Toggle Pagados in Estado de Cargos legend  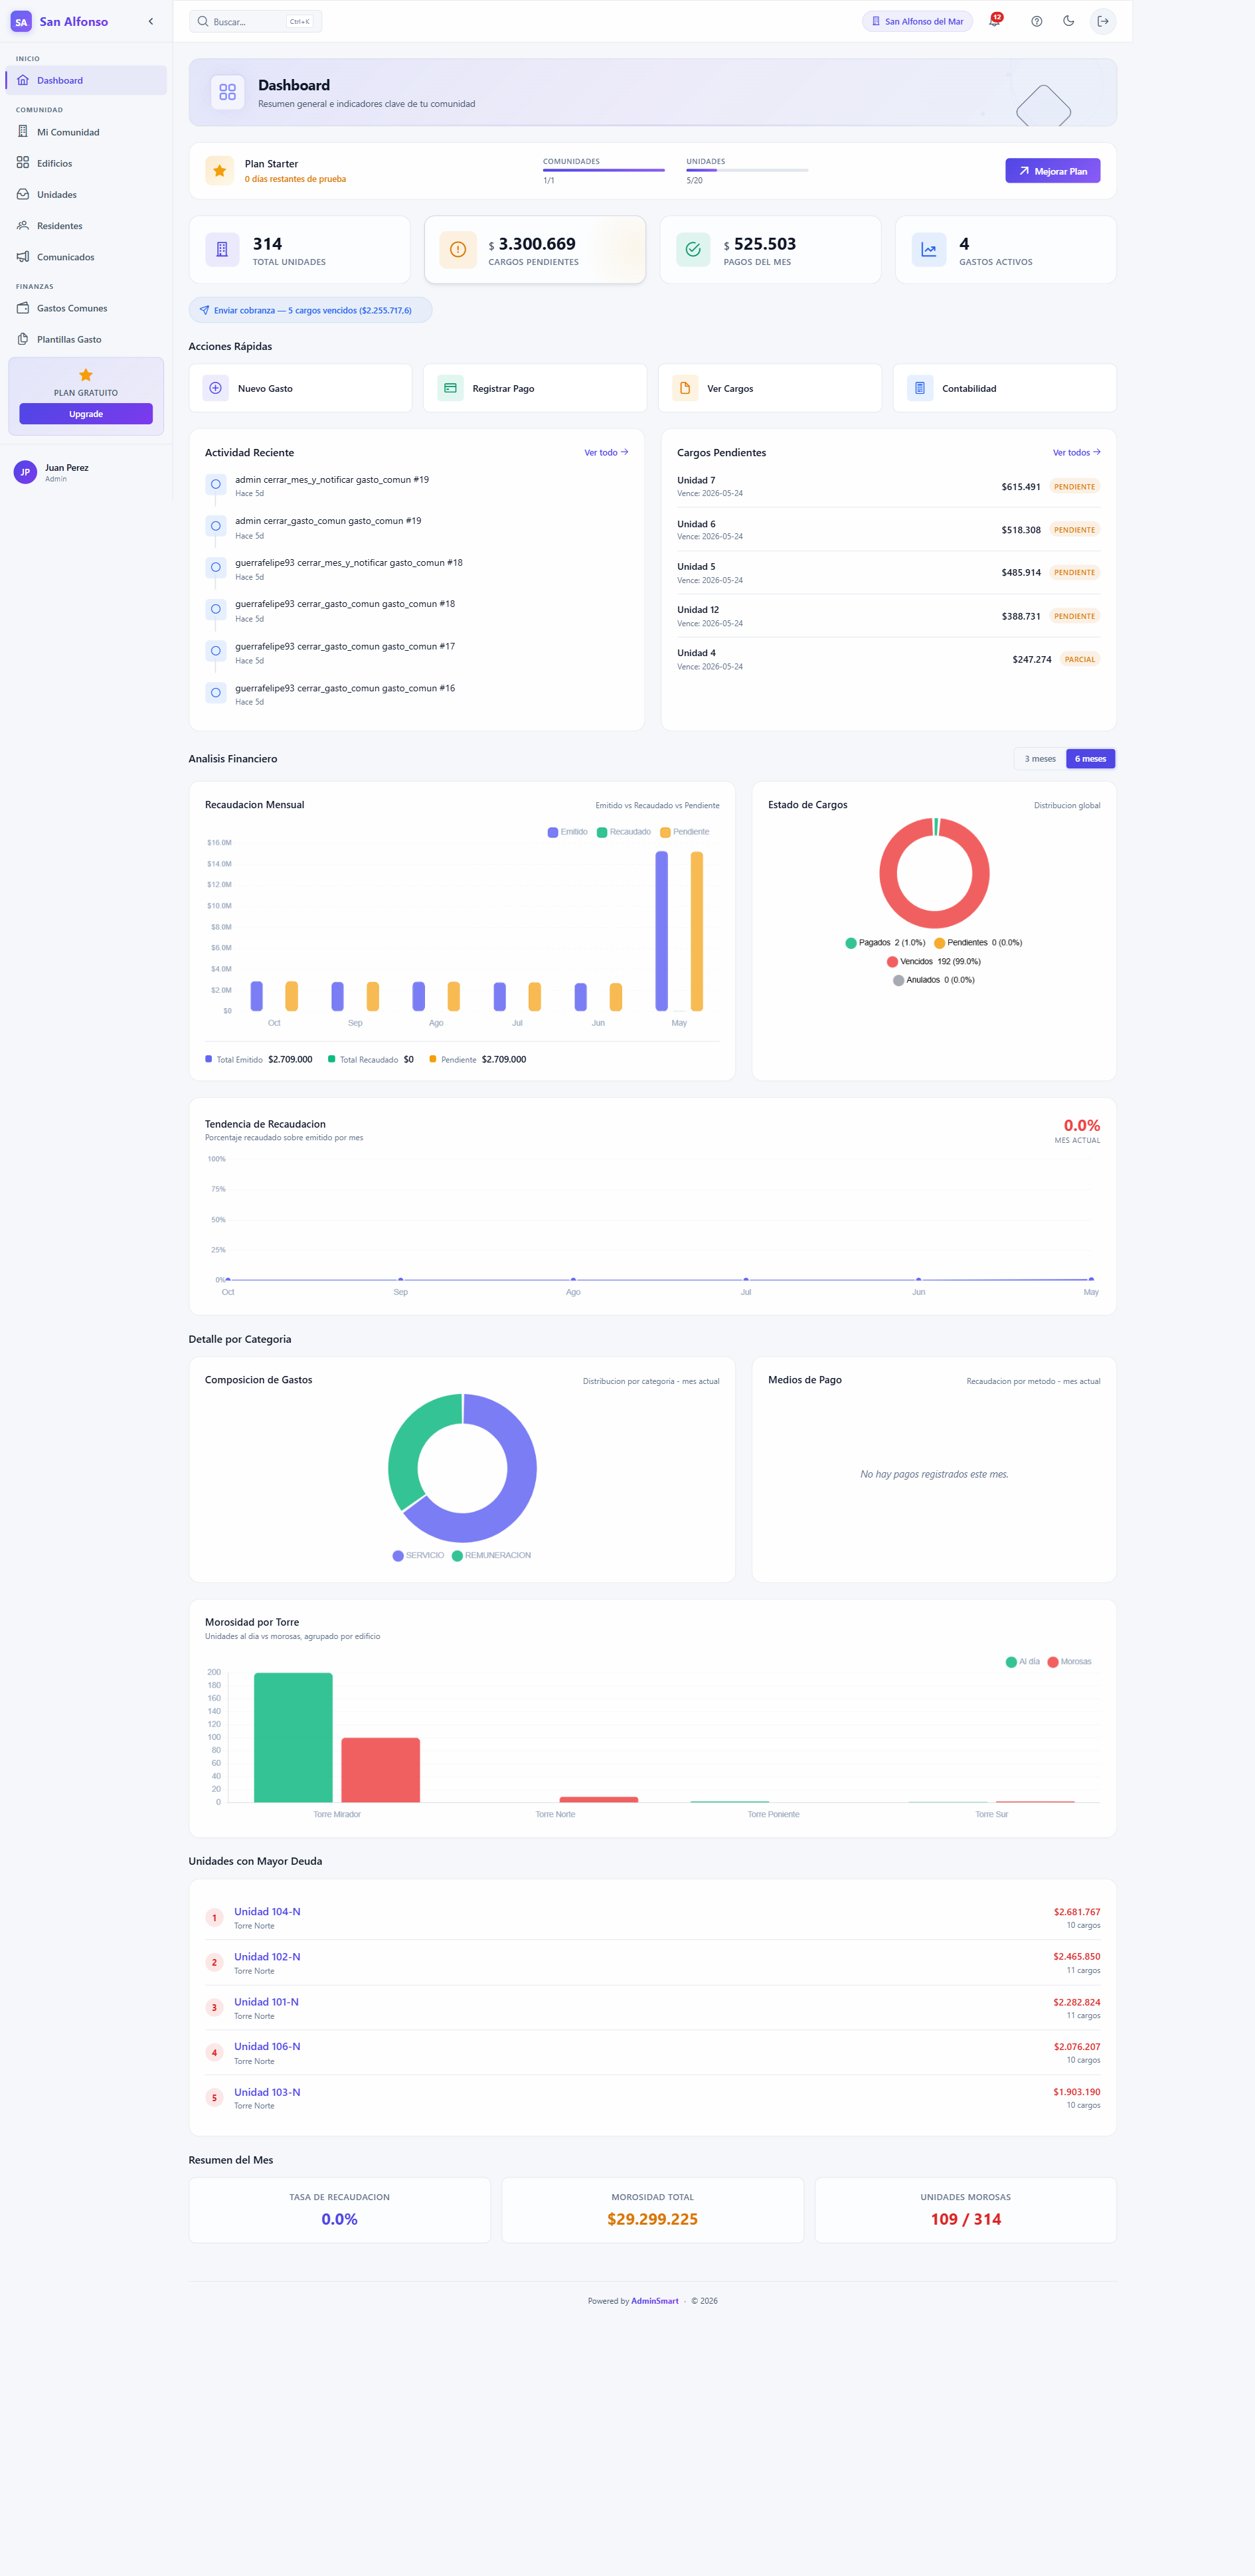tap(885, 942)
